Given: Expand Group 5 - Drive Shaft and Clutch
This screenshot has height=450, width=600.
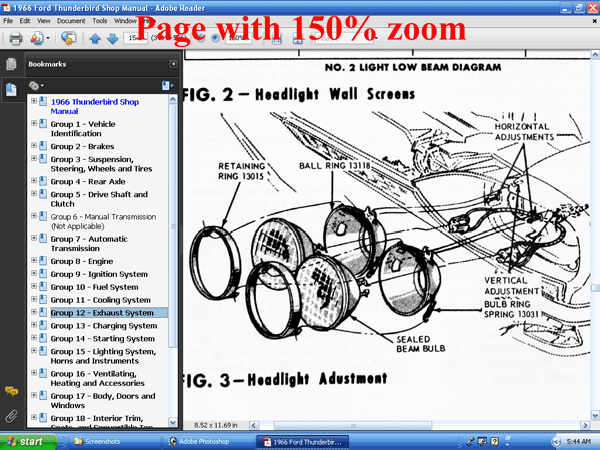Looking at the screenshot, I should click(34, 194).
